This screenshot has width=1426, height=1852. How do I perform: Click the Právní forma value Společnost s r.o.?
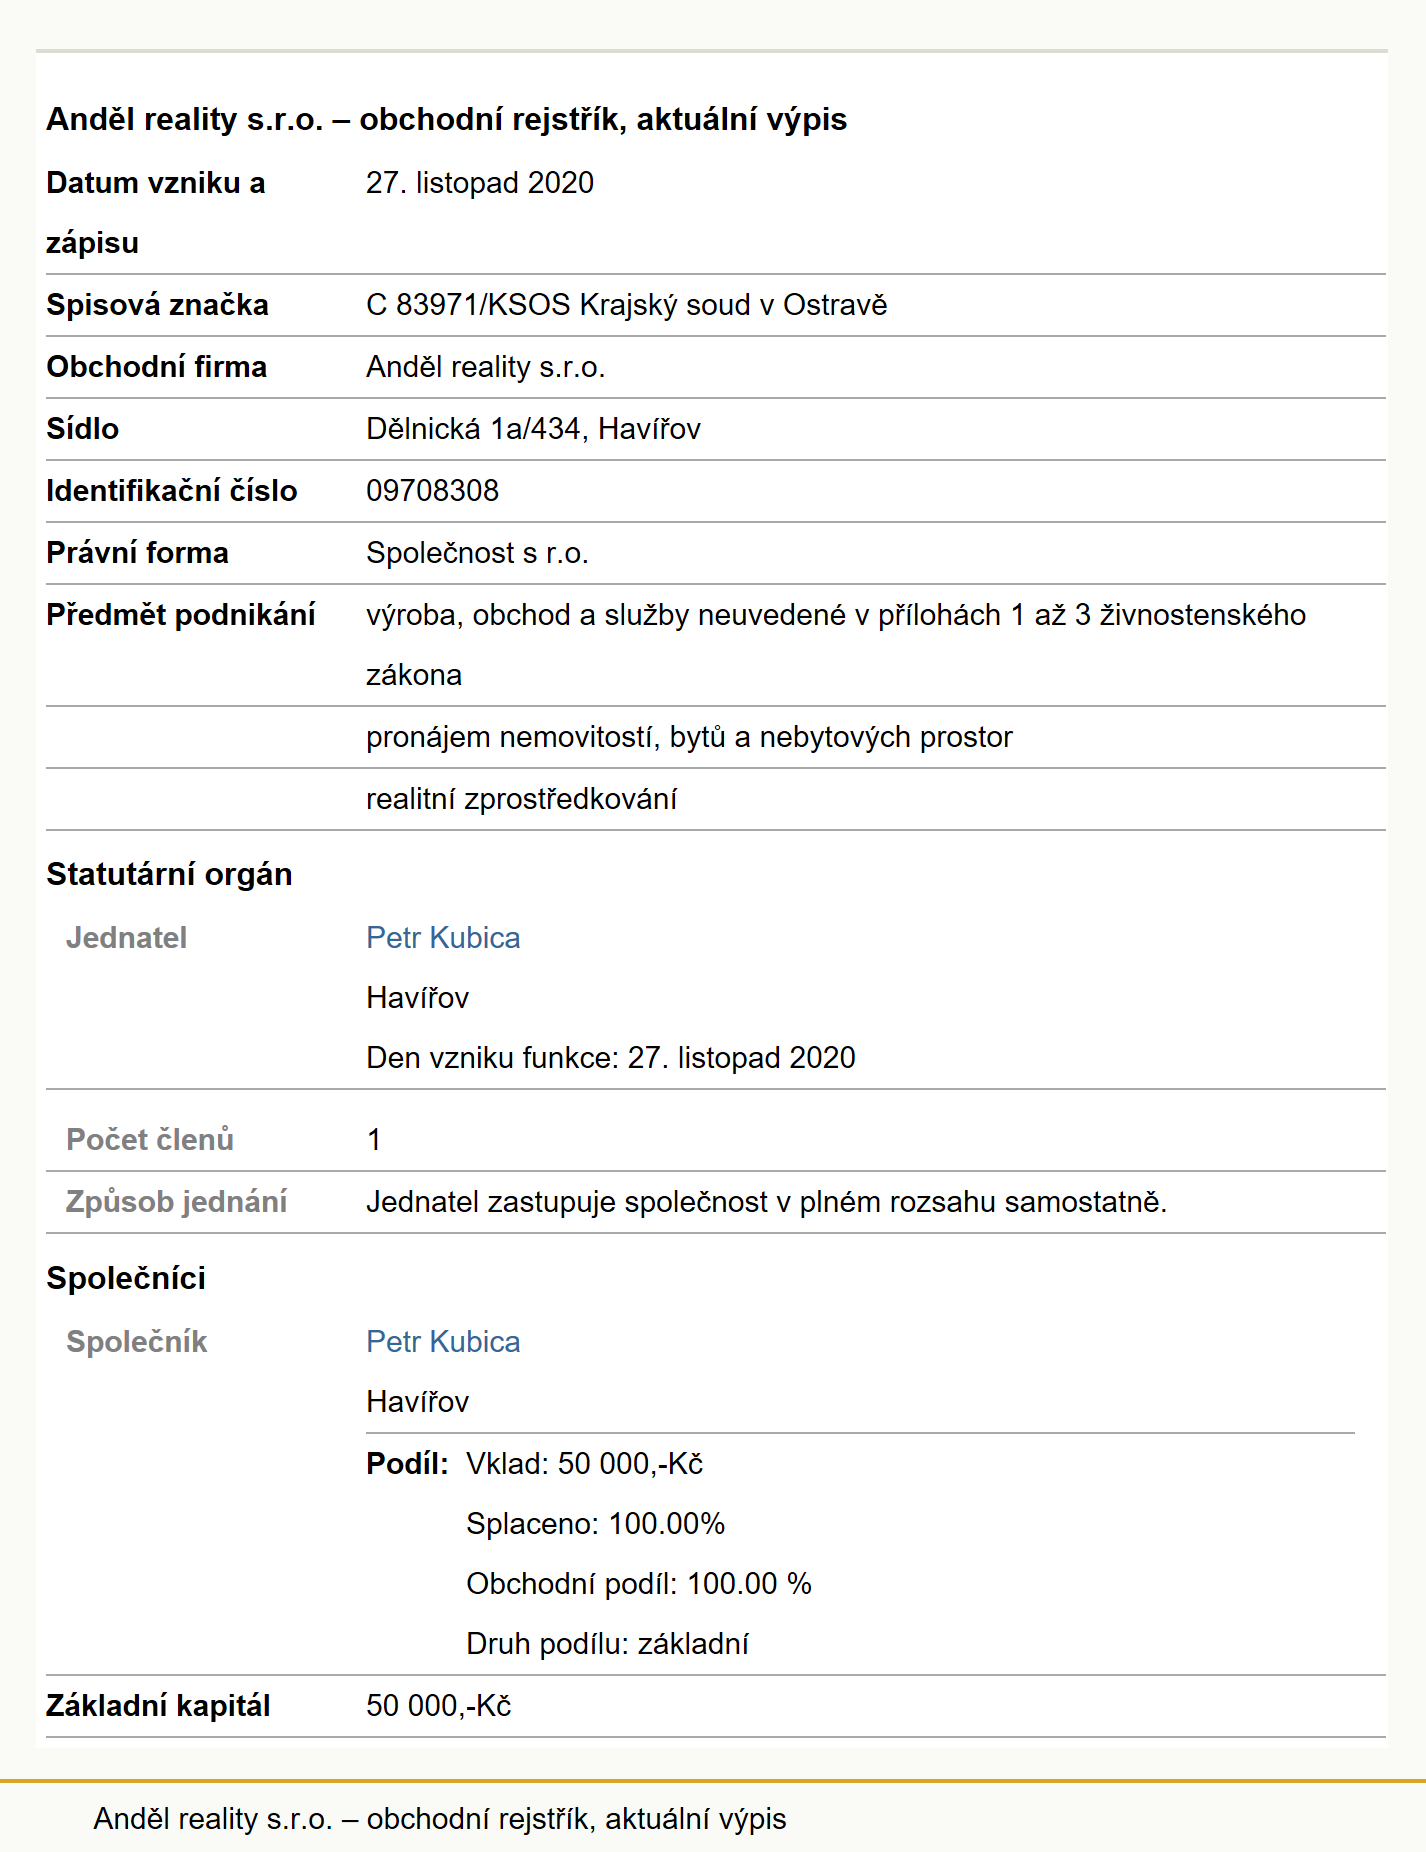click(x=477, y=553)
